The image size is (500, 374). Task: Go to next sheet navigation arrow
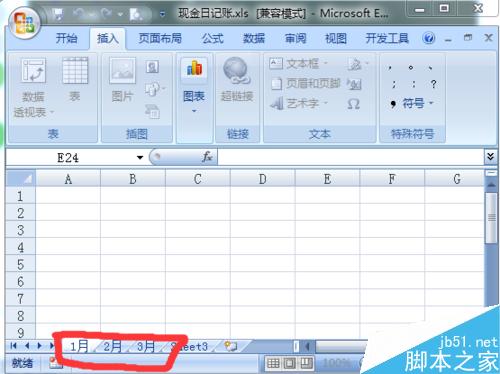40,346
